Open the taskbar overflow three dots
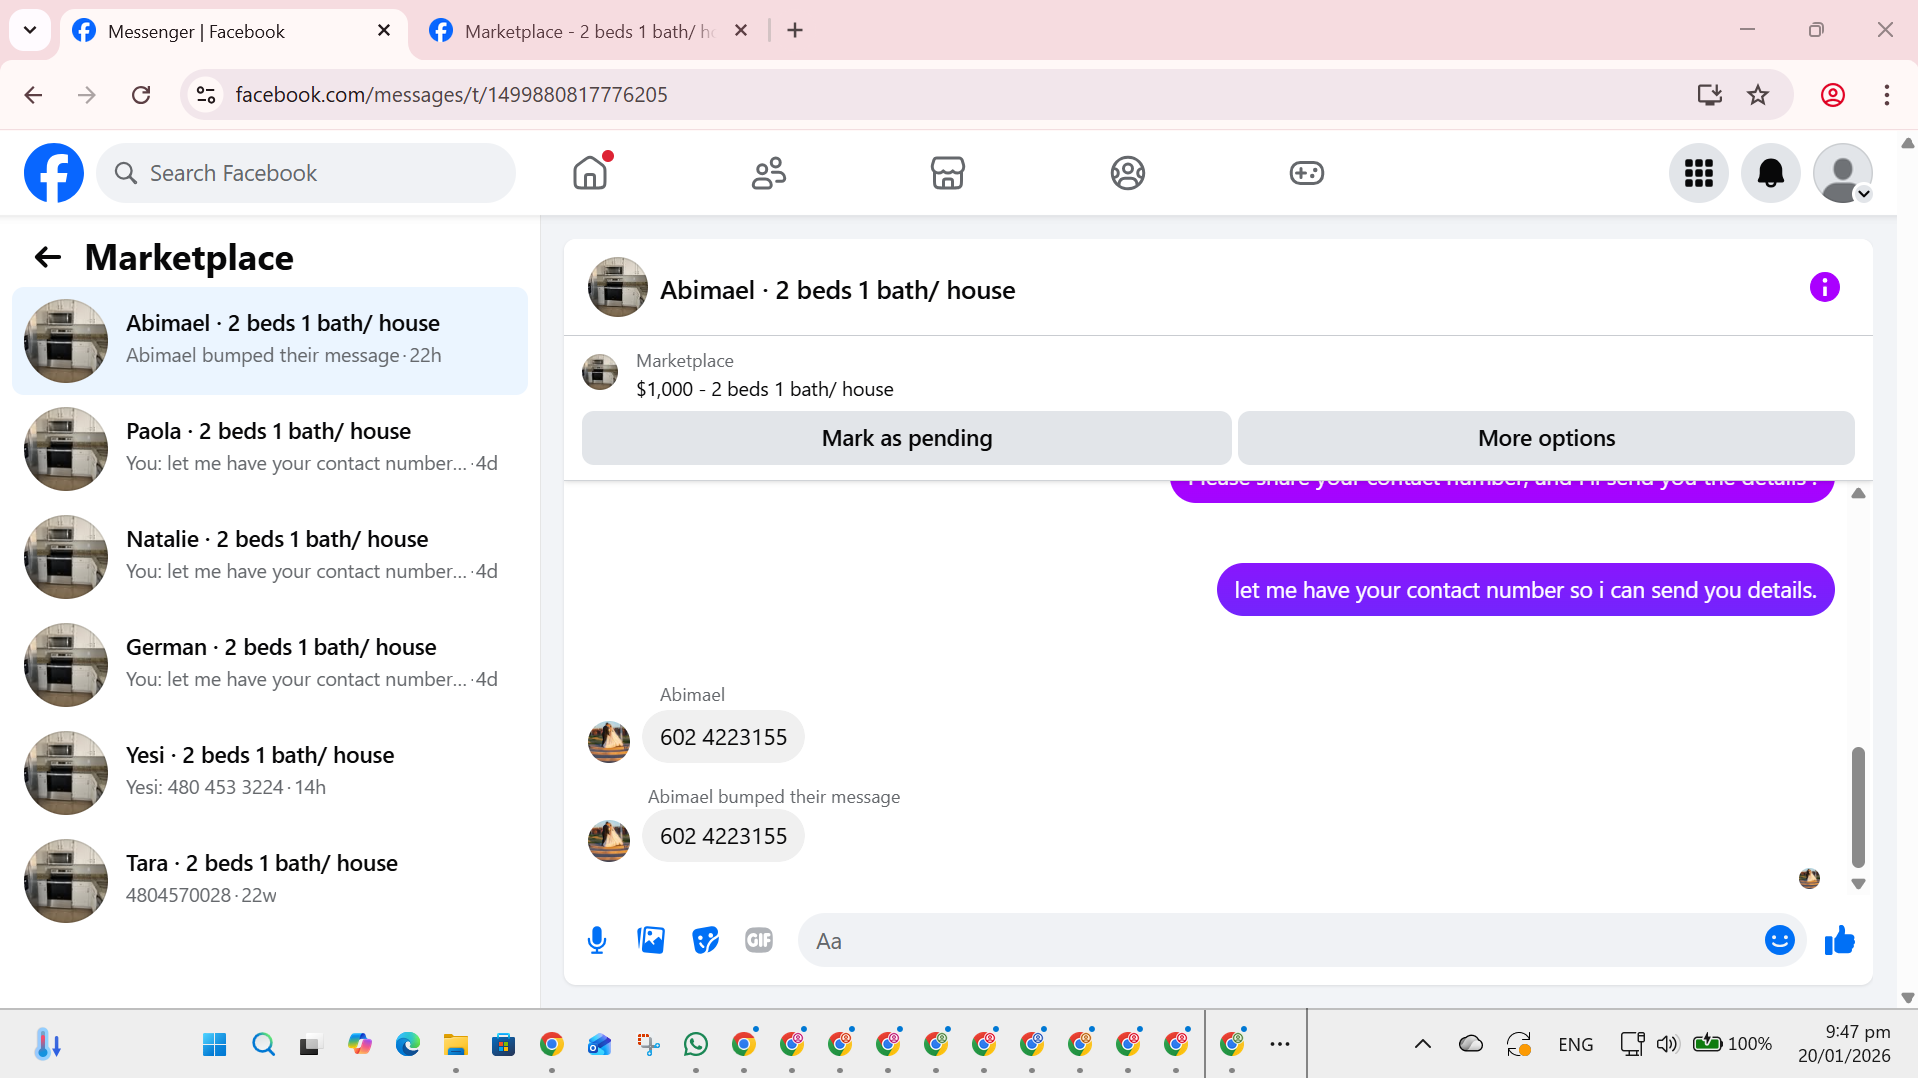This screenshot has height=1078, width=1918. [1279, 1044]
